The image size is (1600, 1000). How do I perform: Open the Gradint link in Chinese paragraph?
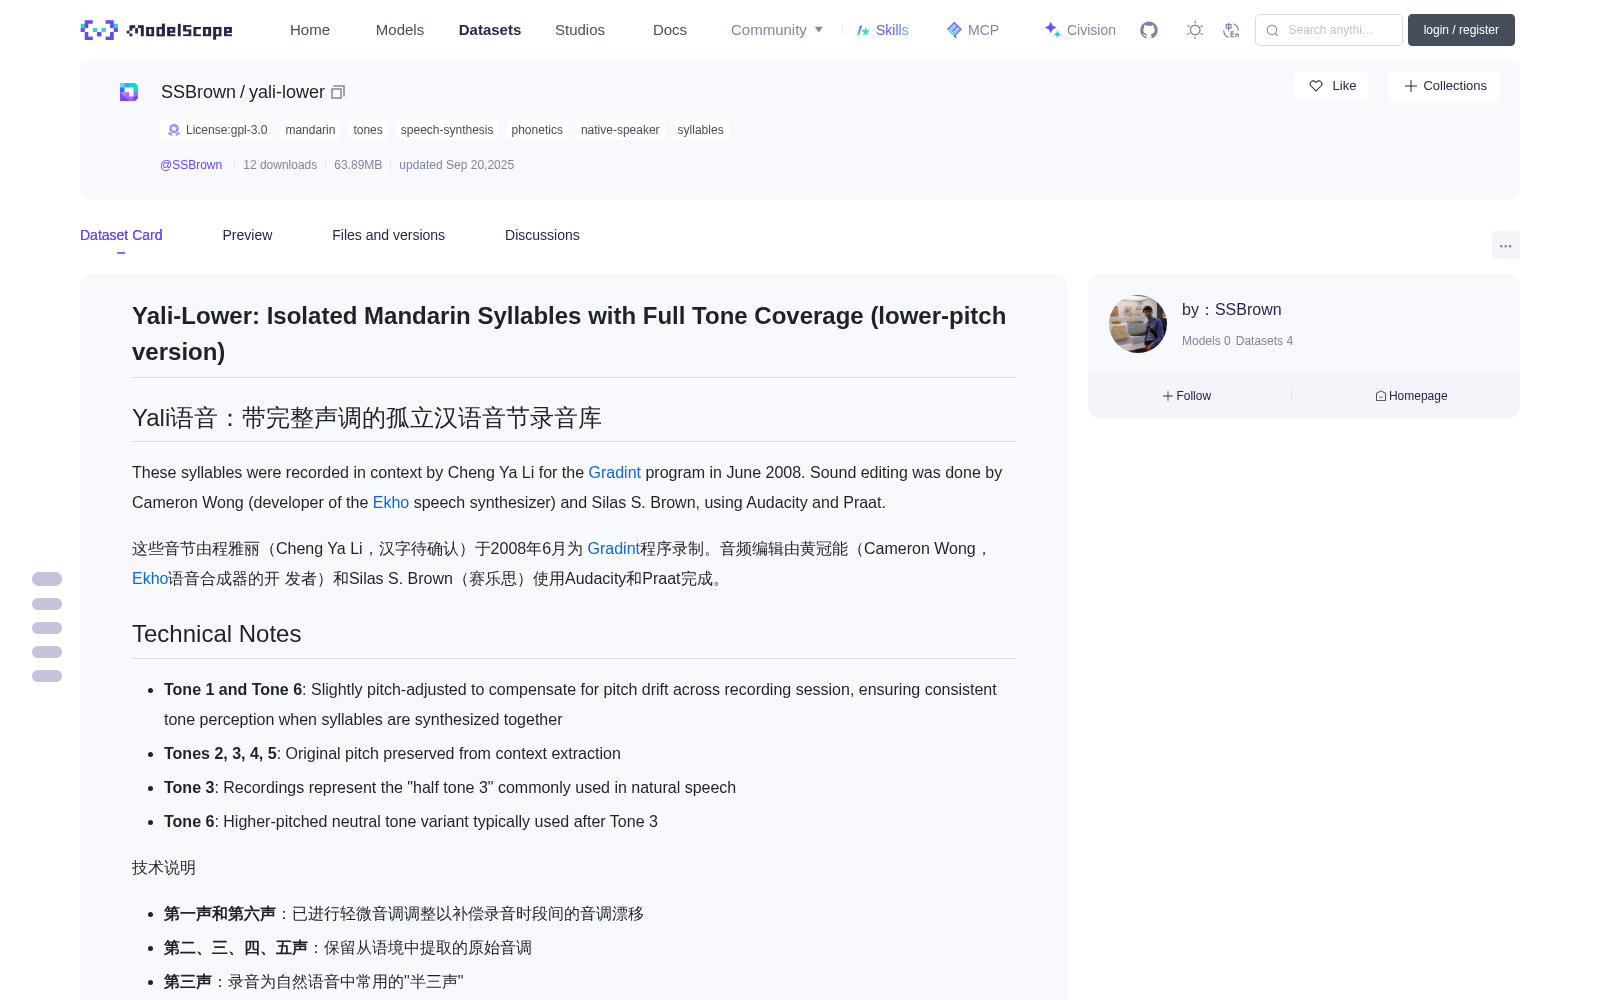613,548
